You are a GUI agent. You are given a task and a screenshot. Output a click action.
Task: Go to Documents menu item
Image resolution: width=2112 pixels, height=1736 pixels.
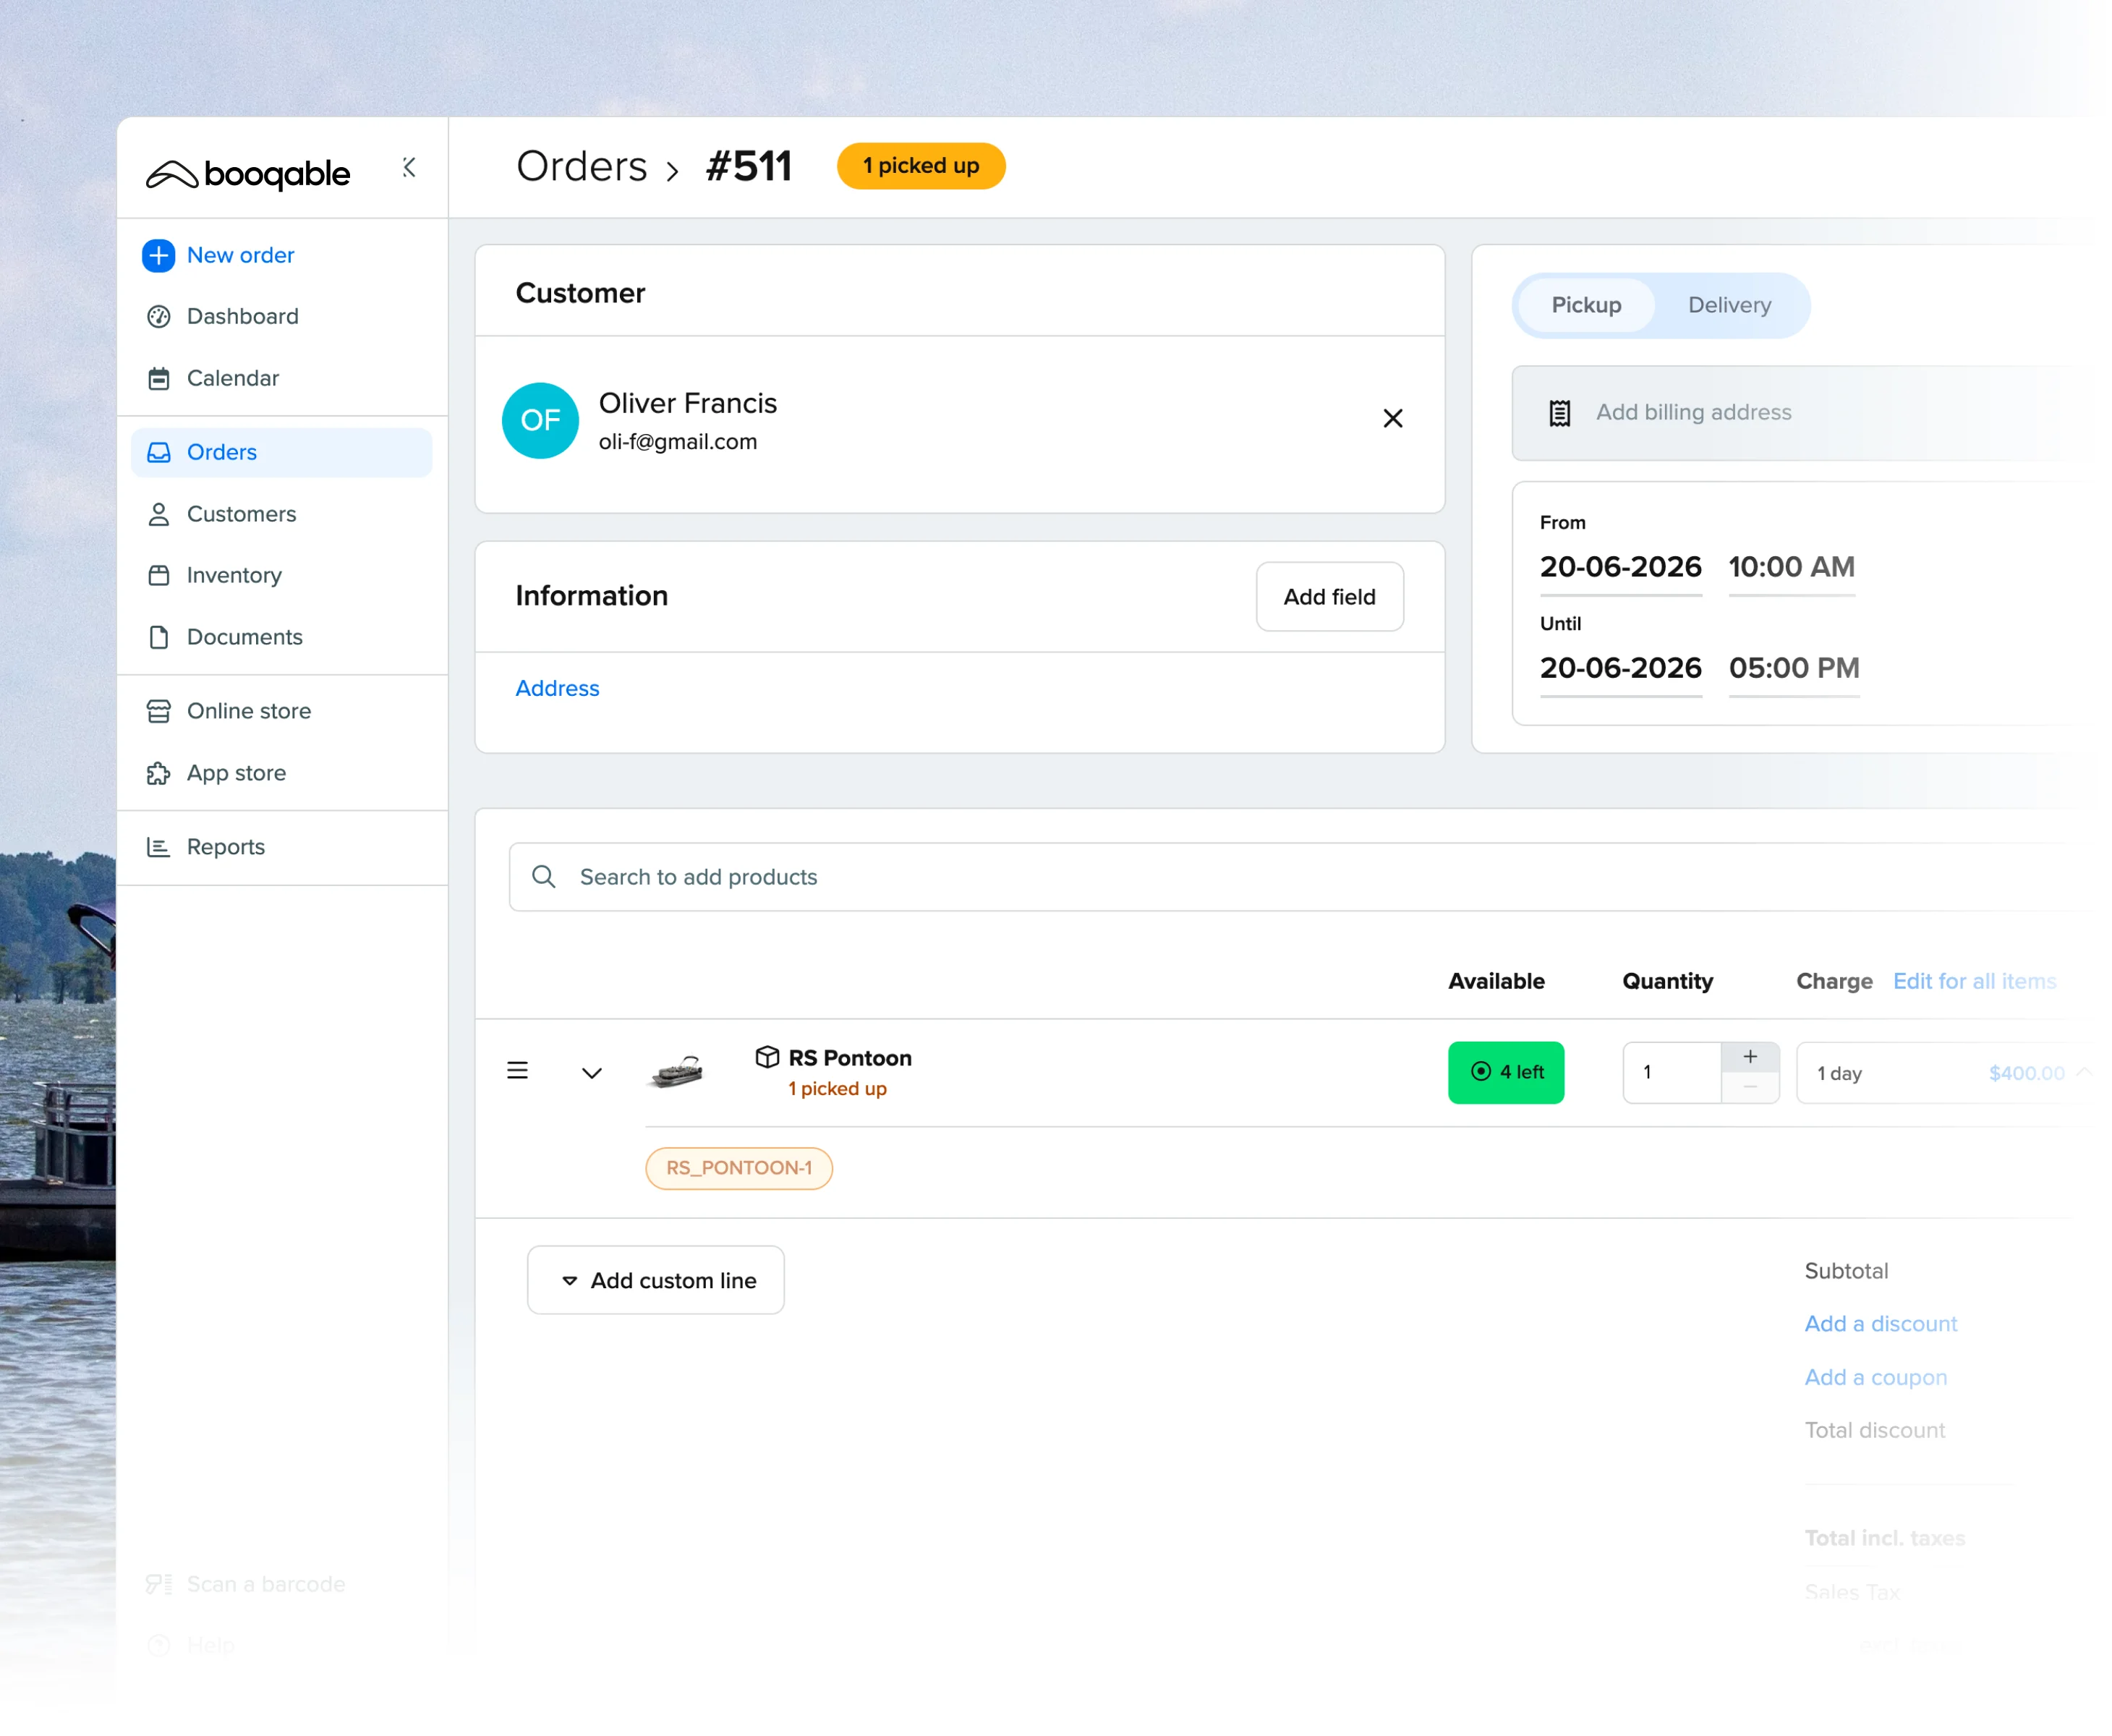[x=244, y=637]
